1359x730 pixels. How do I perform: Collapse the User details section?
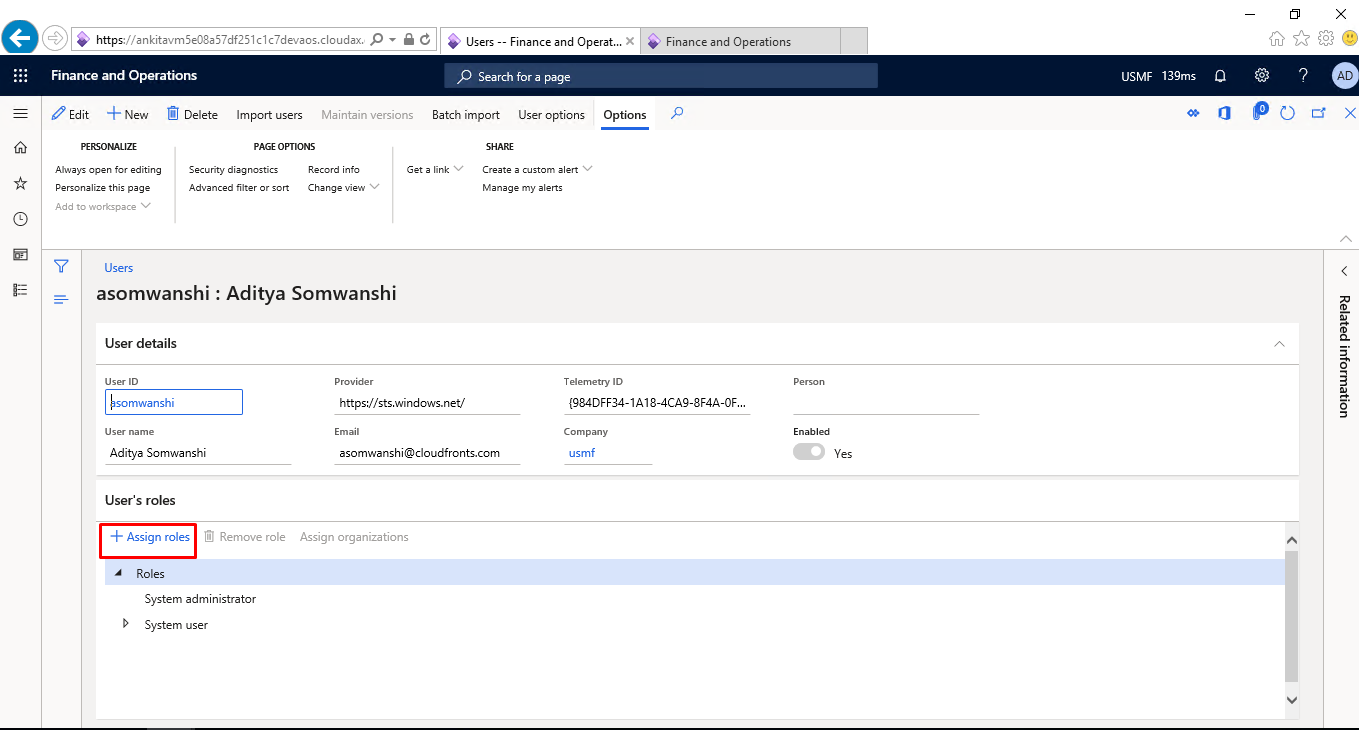point(1279,343)
